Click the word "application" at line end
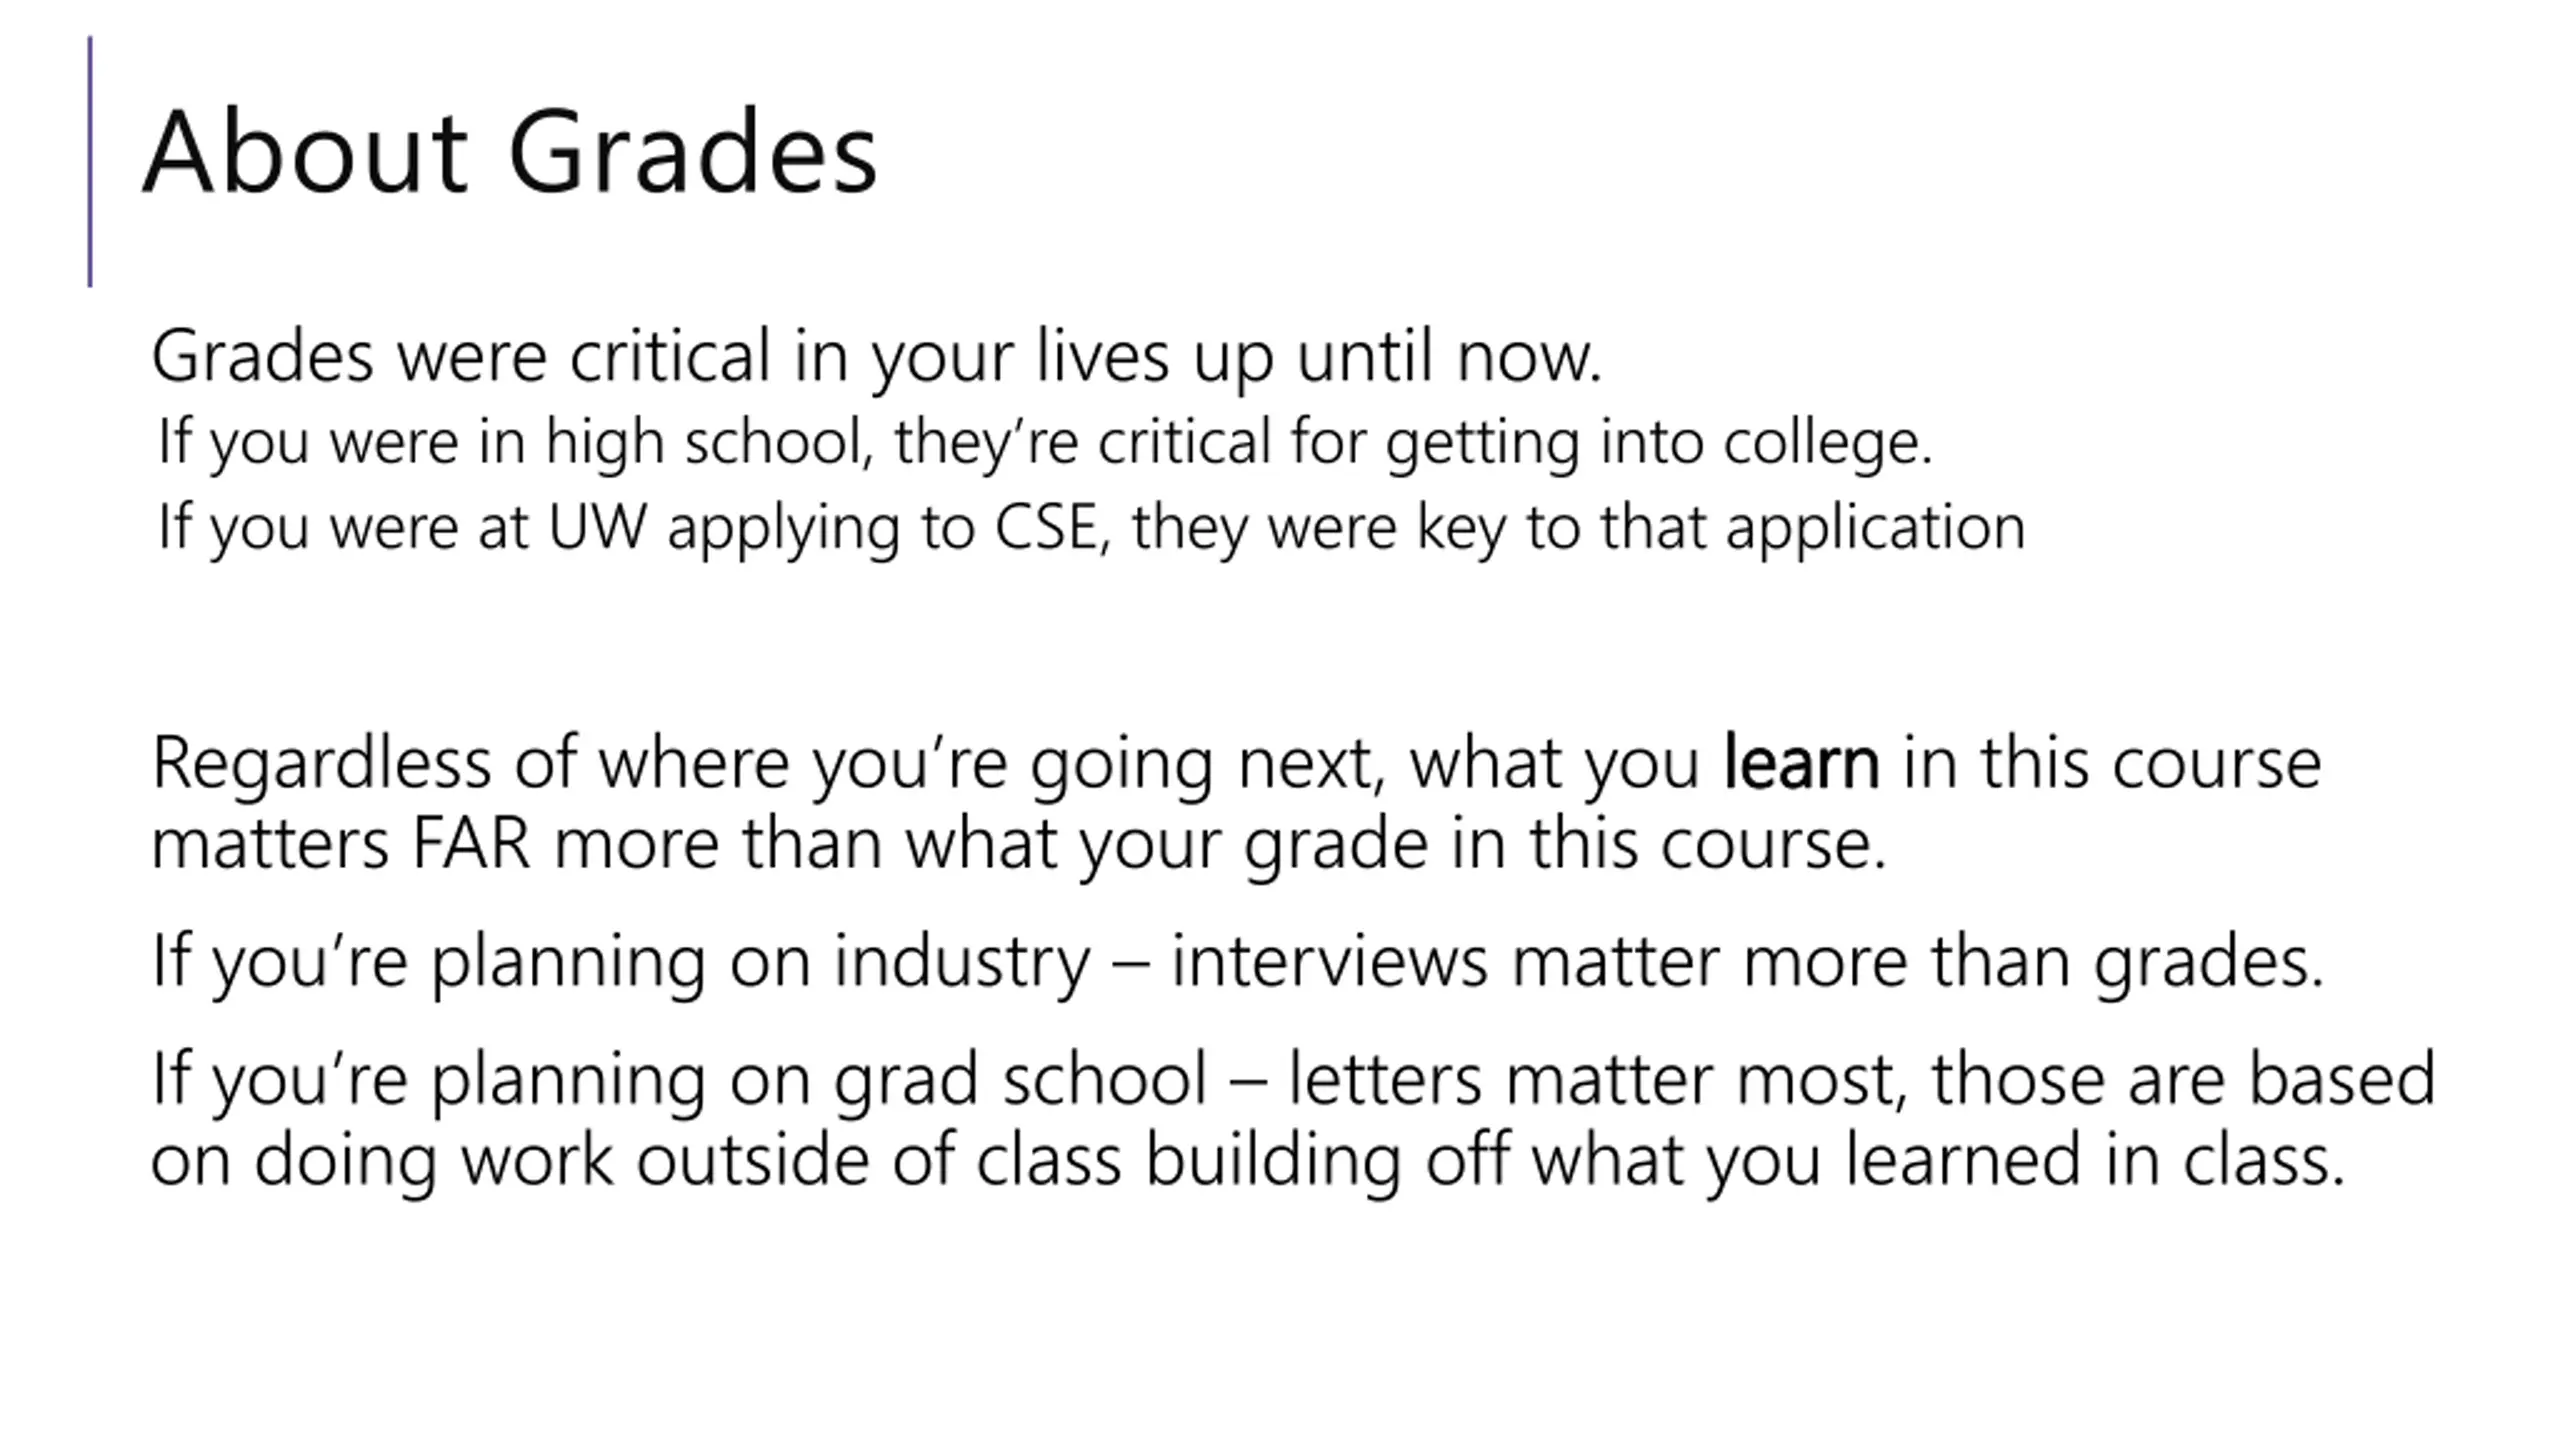This screenshot has height=1440, width=2560. [1876, 529]
